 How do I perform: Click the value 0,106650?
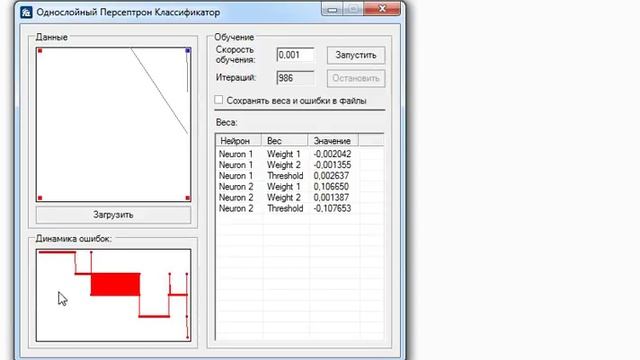331,187
